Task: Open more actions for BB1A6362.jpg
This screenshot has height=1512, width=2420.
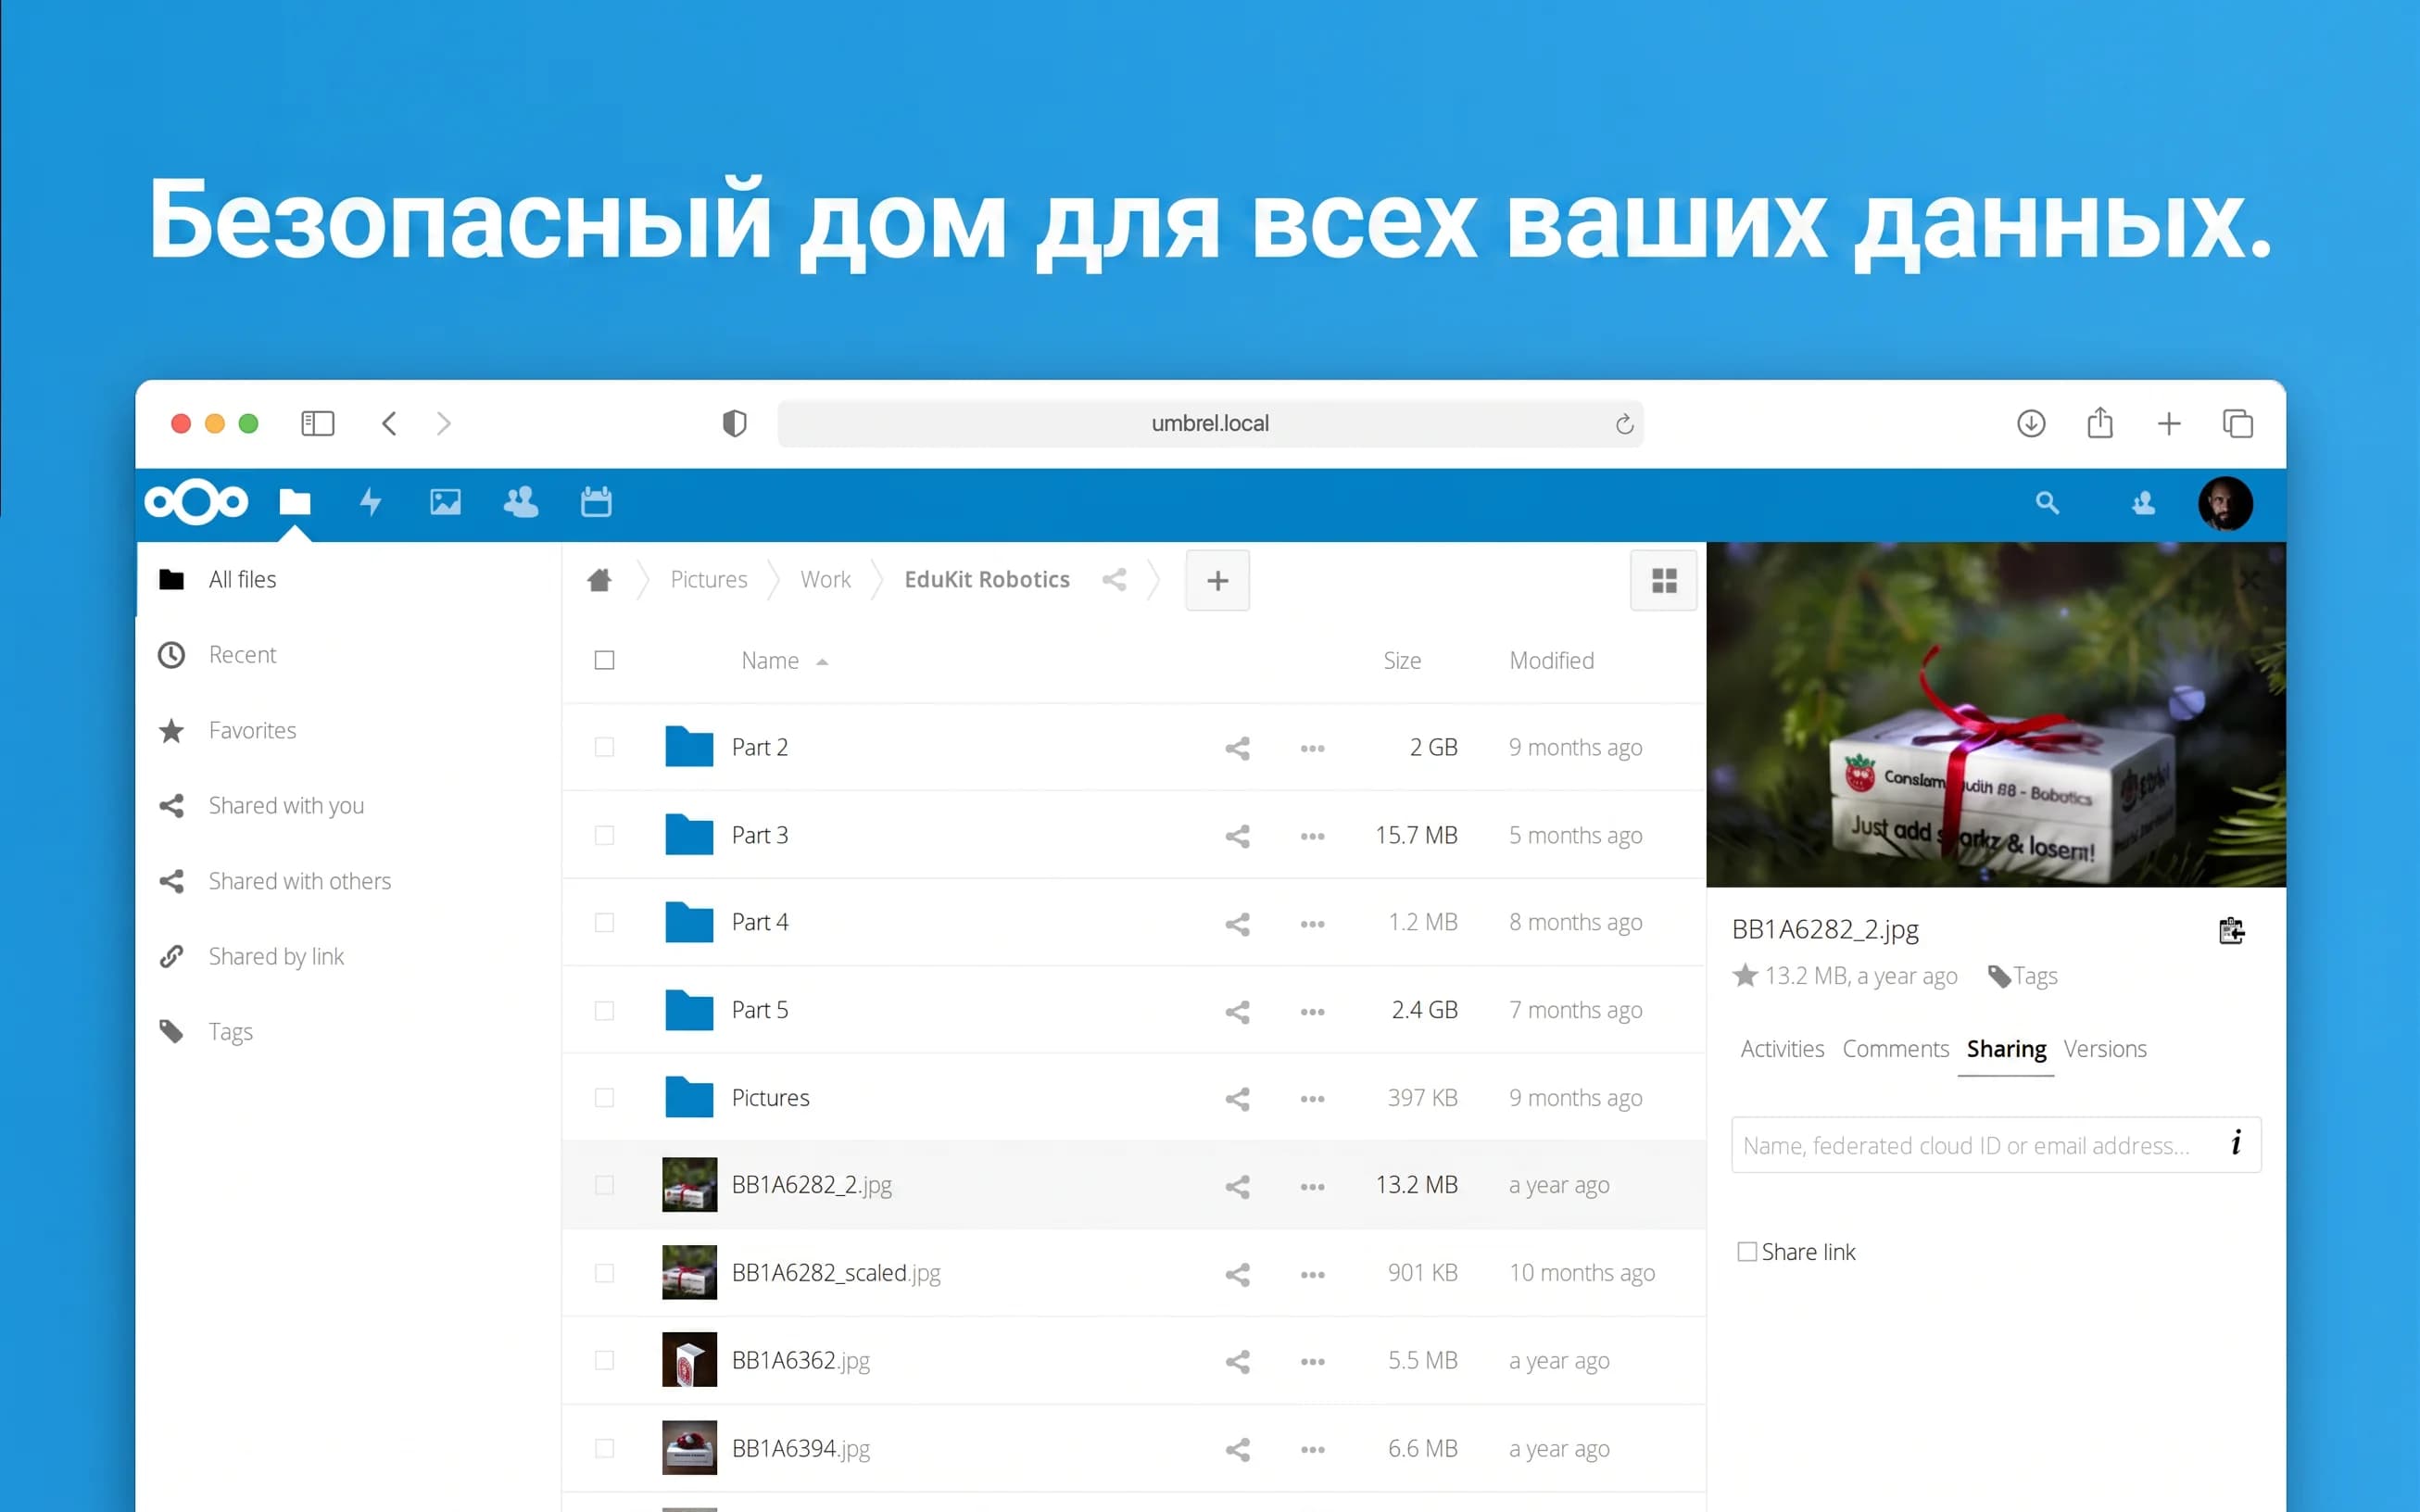Action: click(1313, 1362)
